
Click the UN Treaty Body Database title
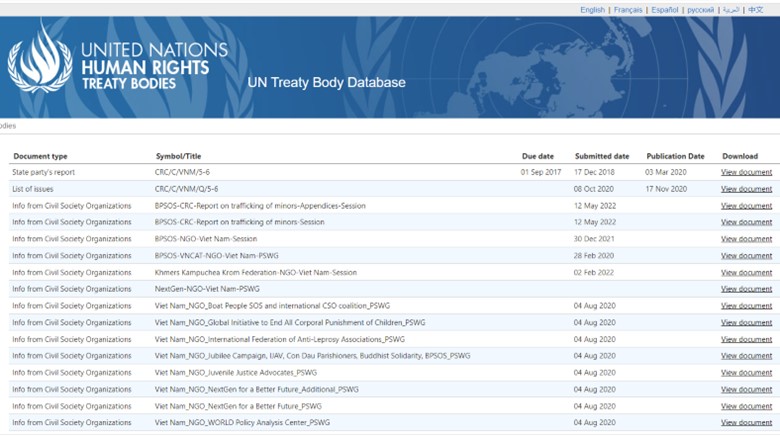(326, 82)
